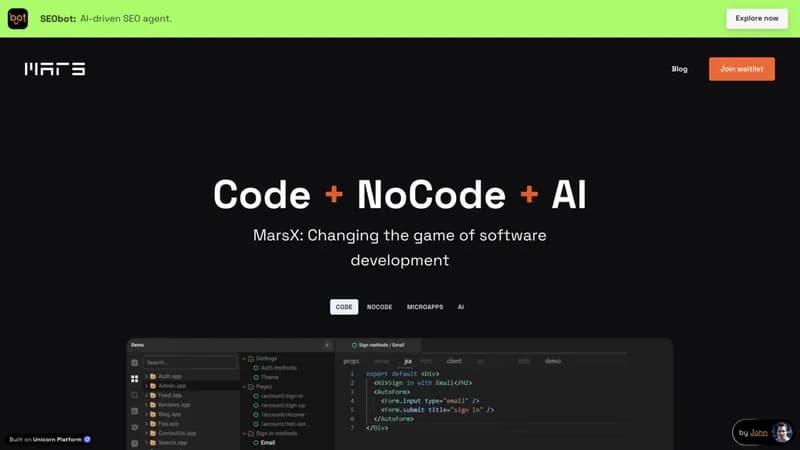The image size is (800, 450).
Task: Click code line 'export default <Div>'
Action: (403, 374)
